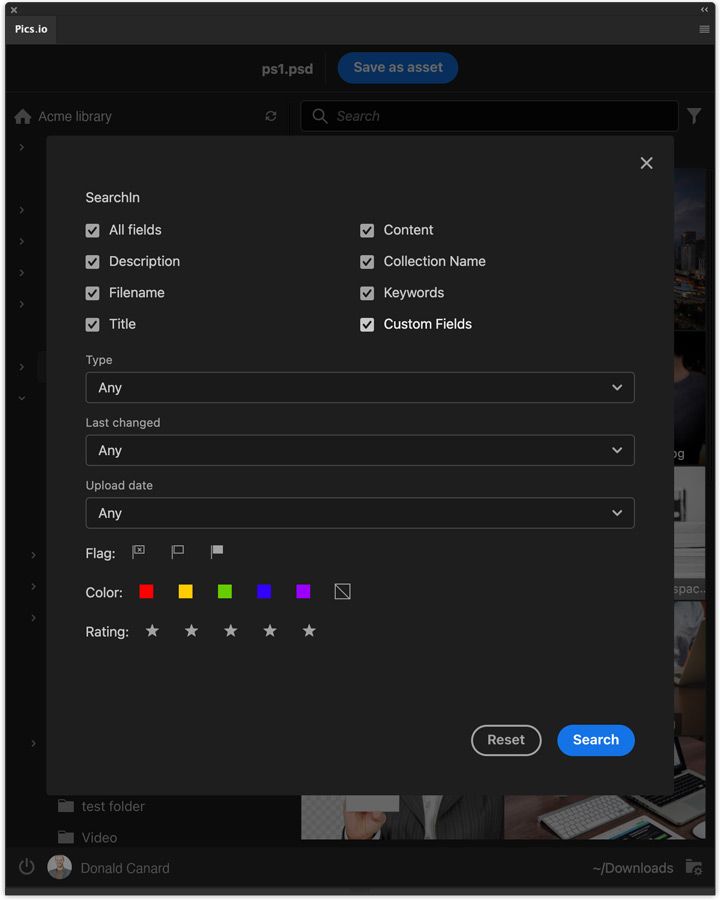Open the Last changed dropdown
The width and height of the screenshot is (720, 900).
tap(360, 450)
